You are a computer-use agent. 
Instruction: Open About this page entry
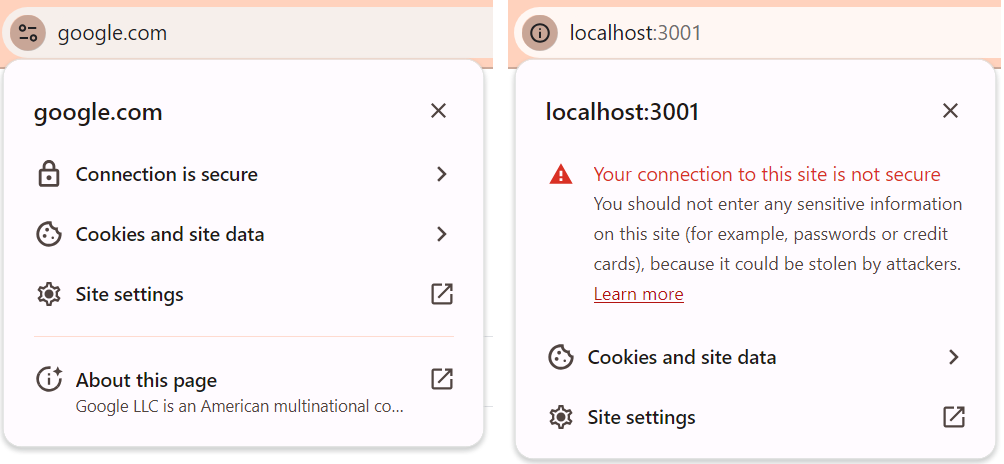tap(243, 390)
